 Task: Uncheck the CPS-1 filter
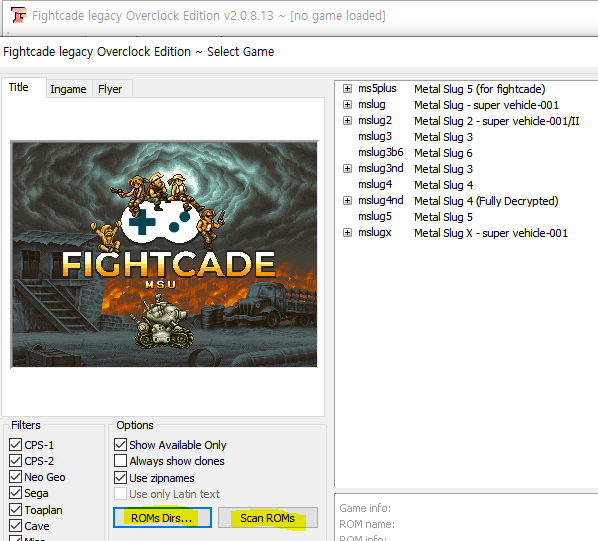16,444
